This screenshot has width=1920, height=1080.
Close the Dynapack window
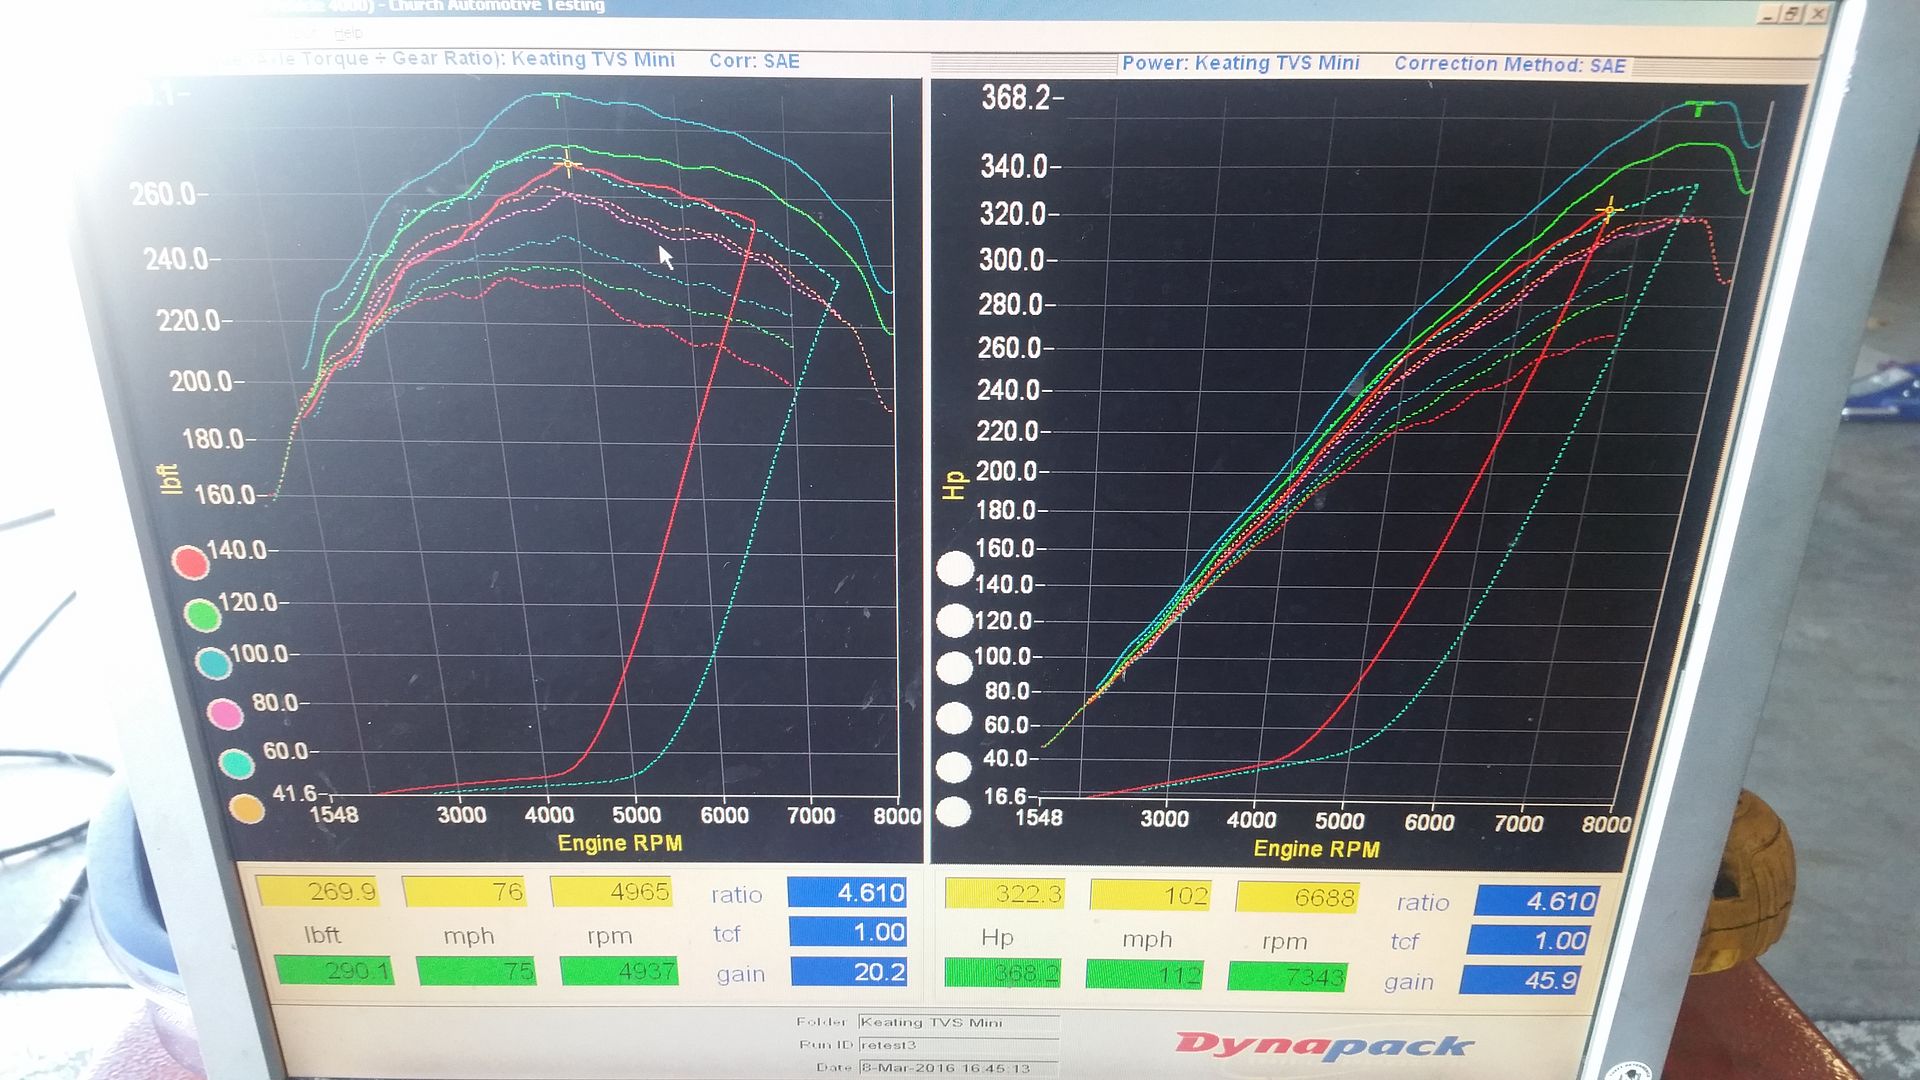pyautogui.click(x=1818, y=12)
